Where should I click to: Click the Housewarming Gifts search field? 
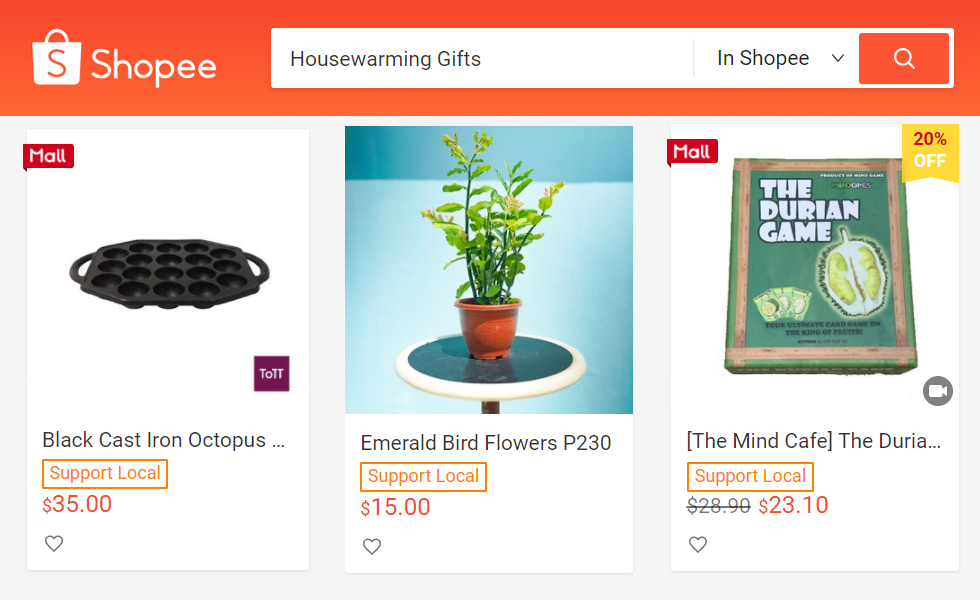click(x=480, y=59)
